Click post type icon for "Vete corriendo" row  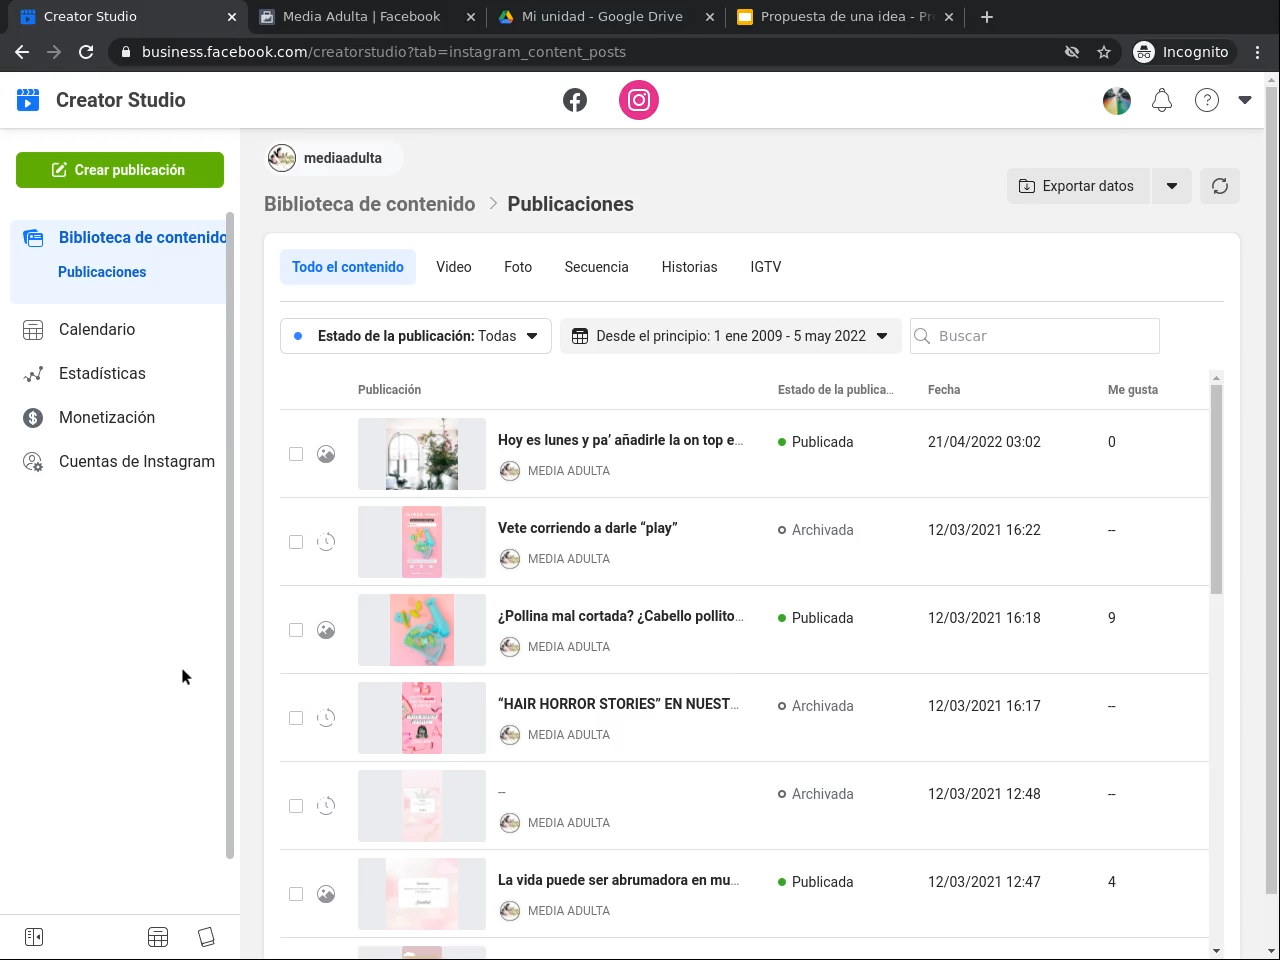[326, 542]
